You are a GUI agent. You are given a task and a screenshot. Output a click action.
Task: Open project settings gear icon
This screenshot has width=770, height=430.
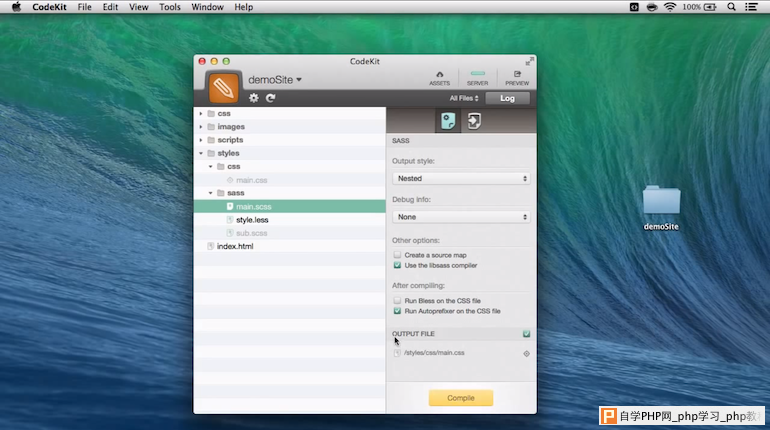253,98
